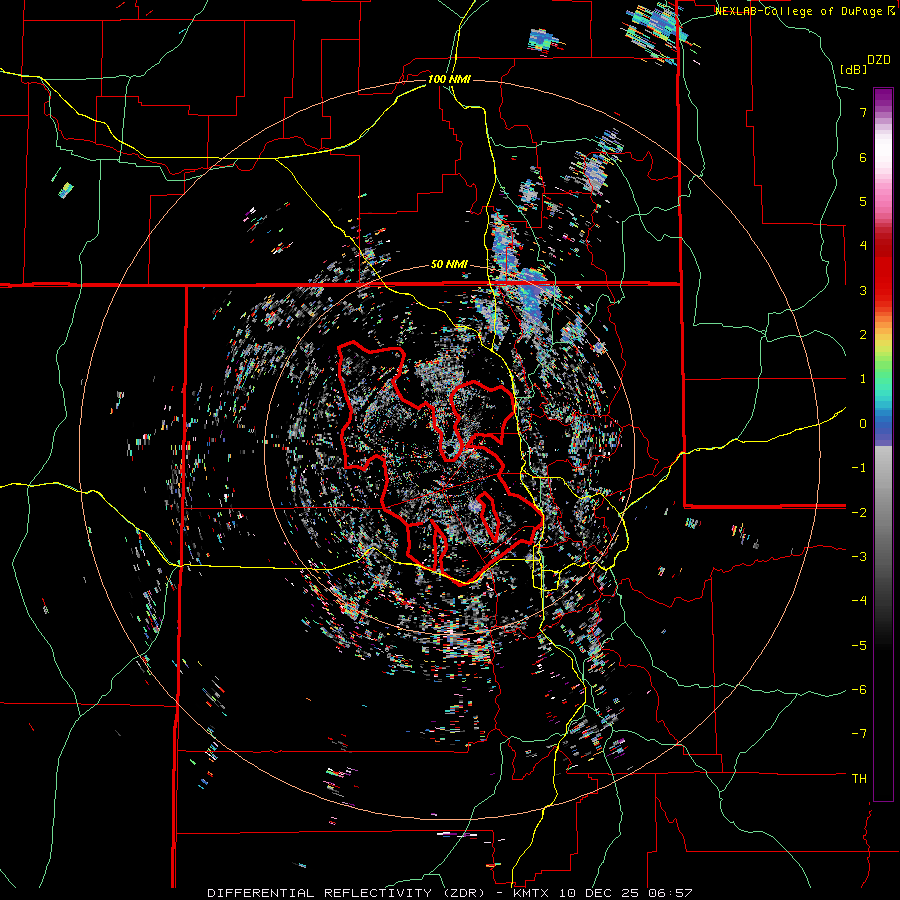
Task: Click the blue 0 dB band of color scale
Action: [x=883, y=424]
